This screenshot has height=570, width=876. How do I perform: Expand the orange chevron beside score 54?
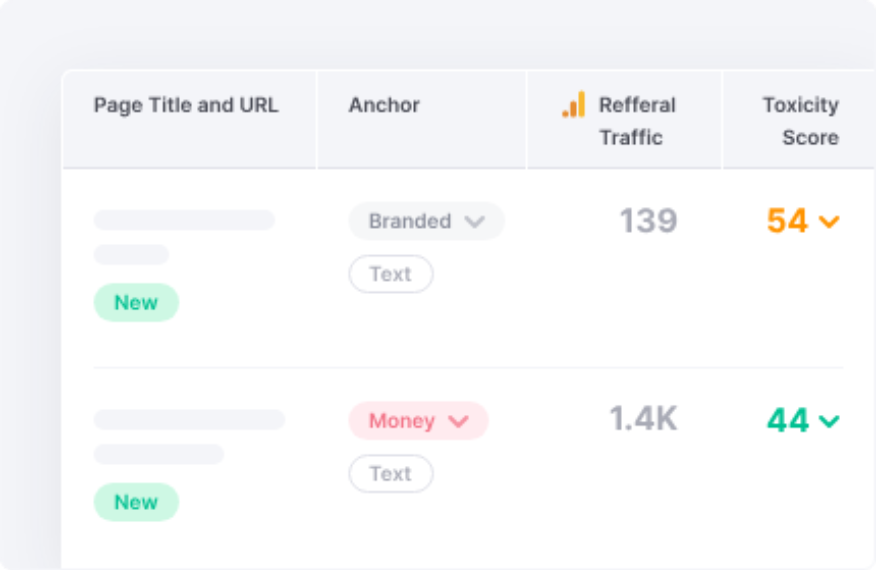click(x=829, y=222)
